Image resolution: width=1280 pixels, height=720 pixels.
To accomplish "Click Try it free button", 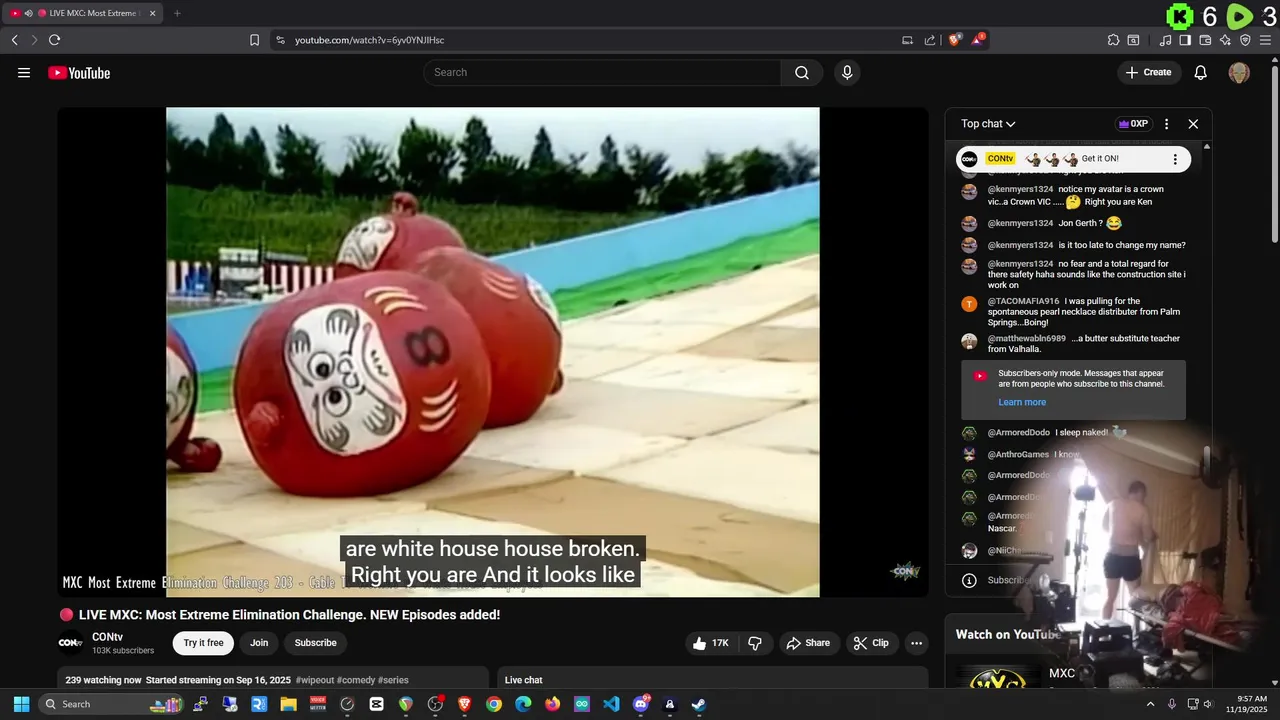I will 203,643.
